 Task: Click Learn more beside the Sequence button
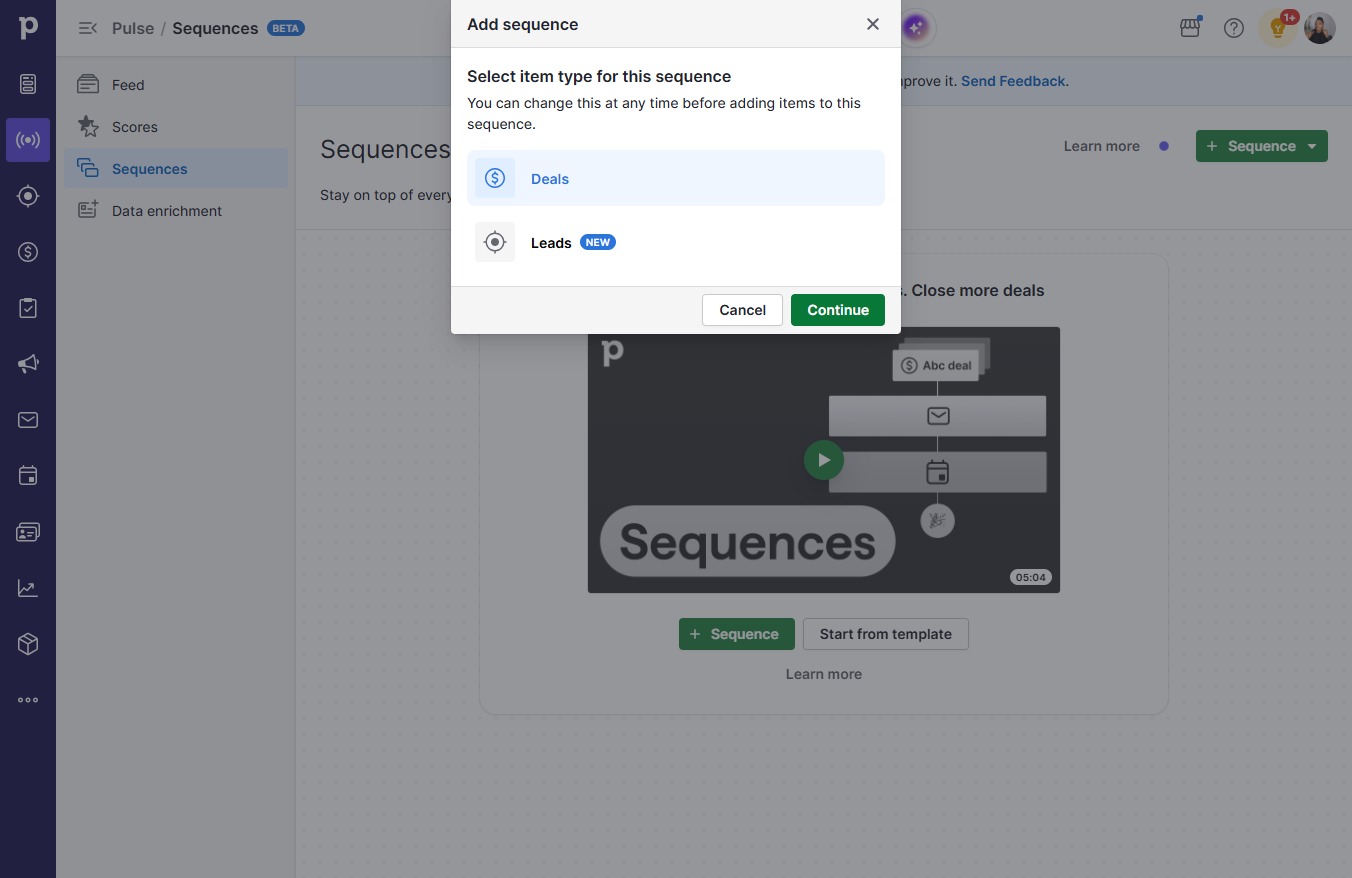point(1101,146)
